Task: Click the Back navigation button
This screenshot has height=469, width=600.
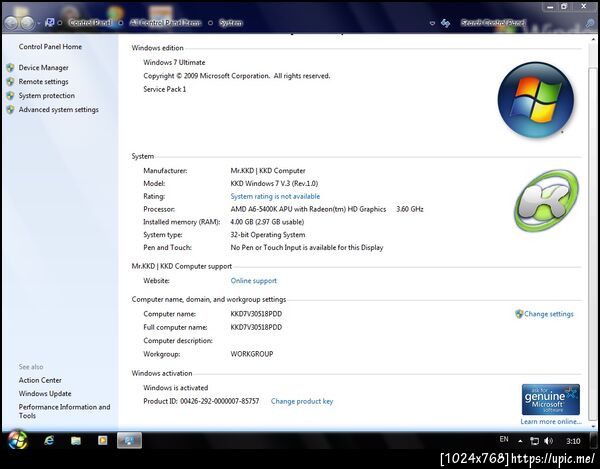Action: [x=11, y=23]
